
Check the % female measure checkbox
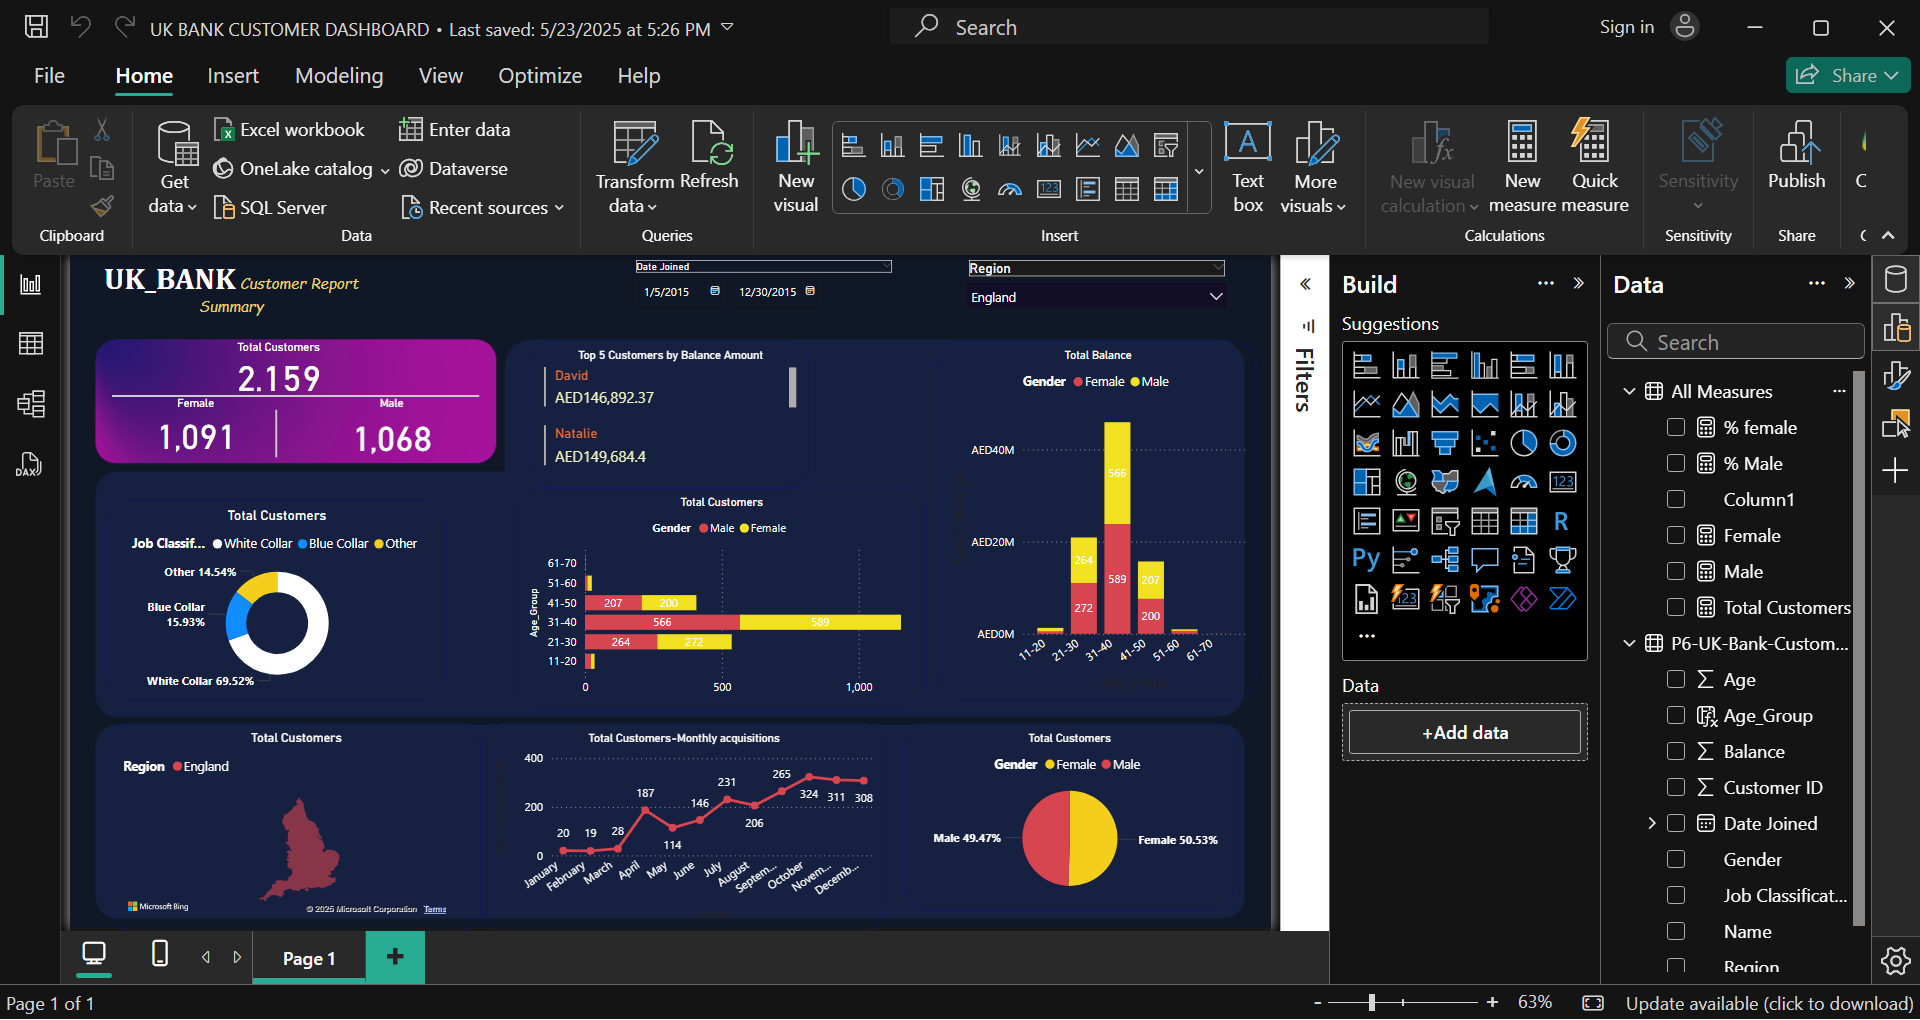click(x=1676, y=427)
